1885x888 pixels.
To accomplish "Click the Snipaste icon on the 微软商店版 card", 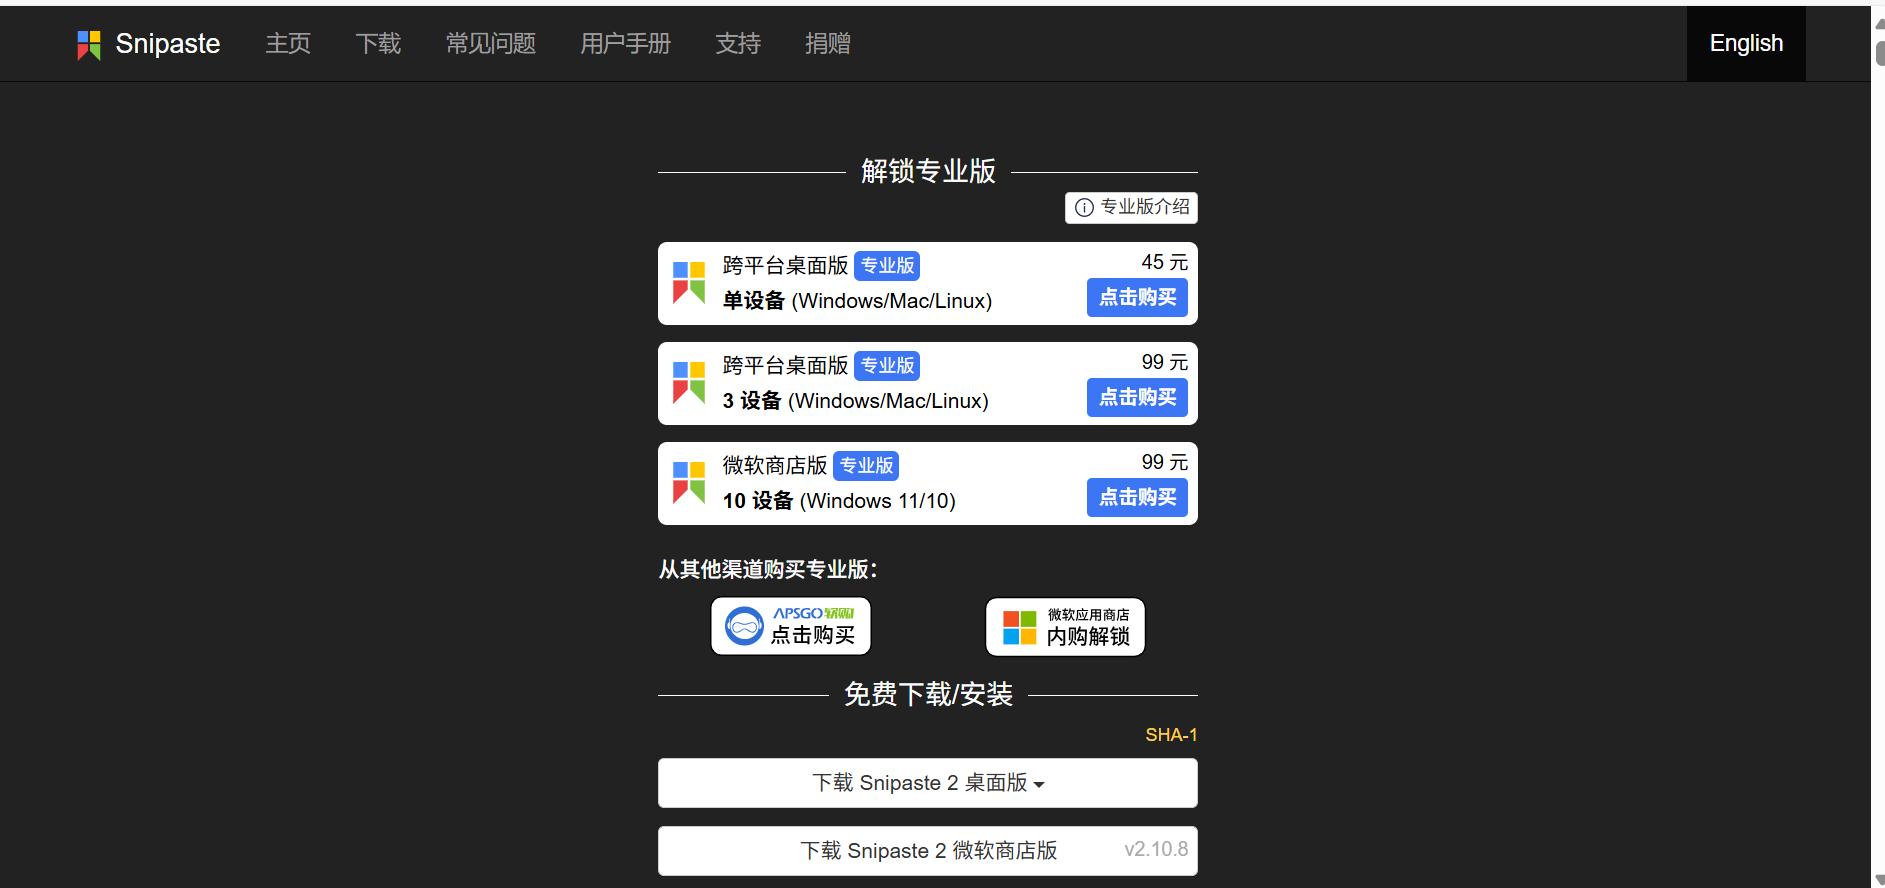I will (689, 483).
